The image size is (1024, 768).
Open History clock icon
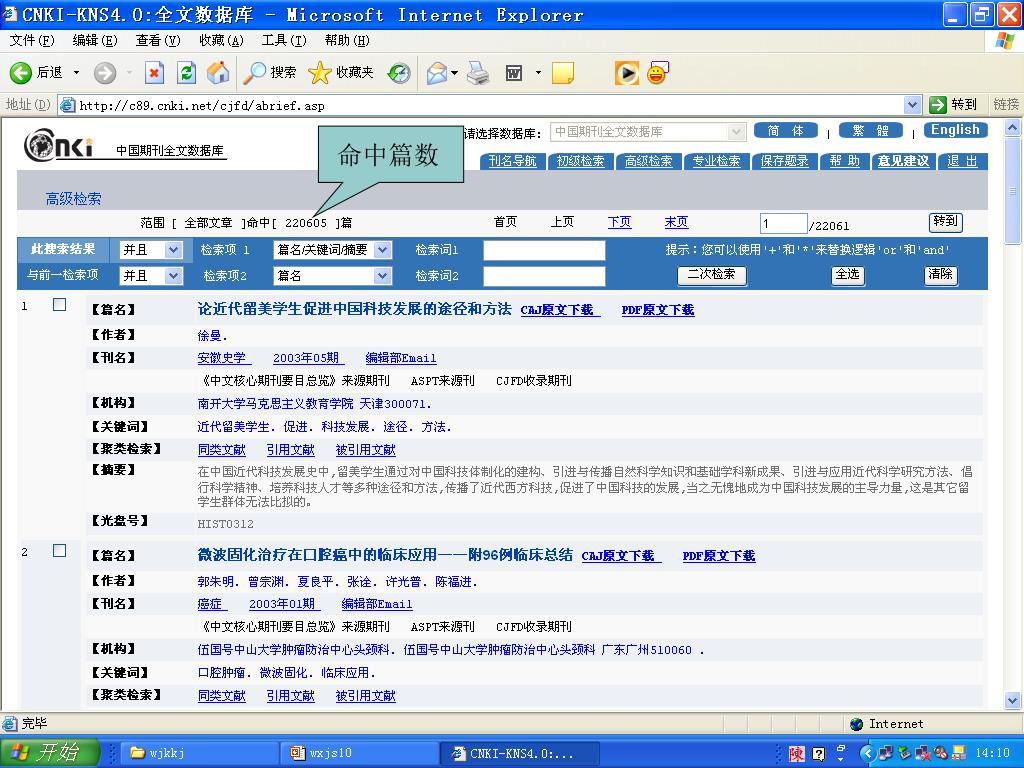398,72
